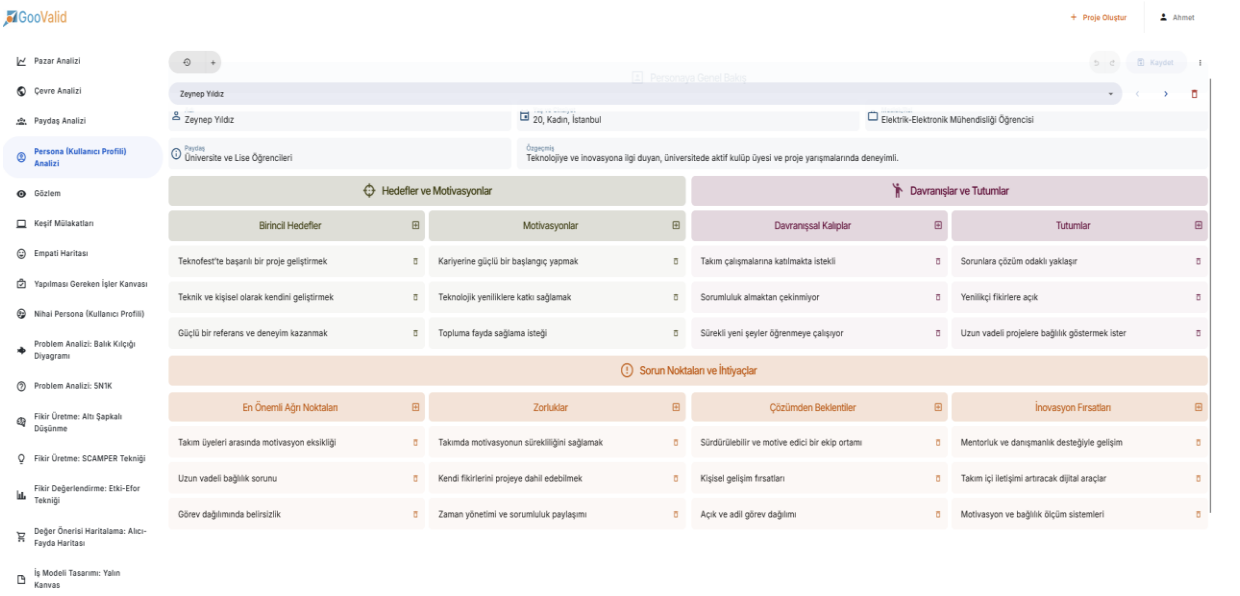This screenshot has height=596, width=1240.
Task: Add item to İnovasyon Fırsatları column
Action: [x=1199, y=407]
